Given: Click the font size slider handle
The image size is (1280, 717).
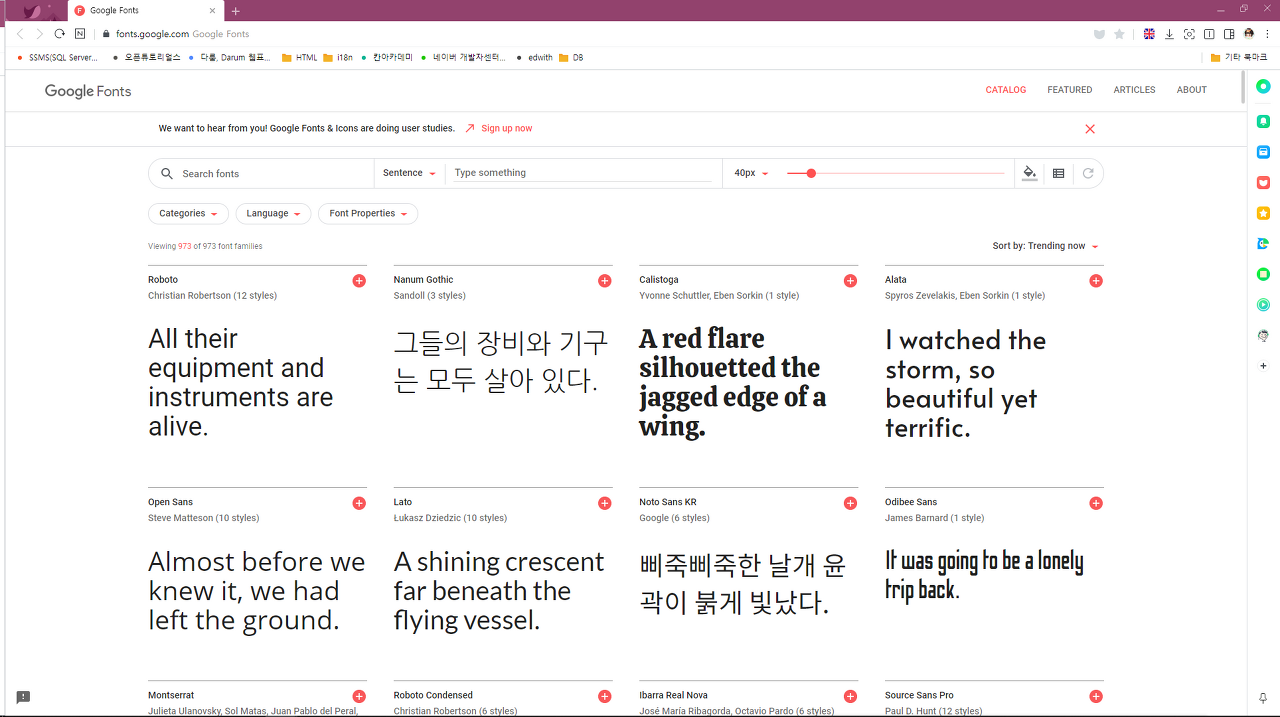Looking at the screenshot, I should point(811,174).
